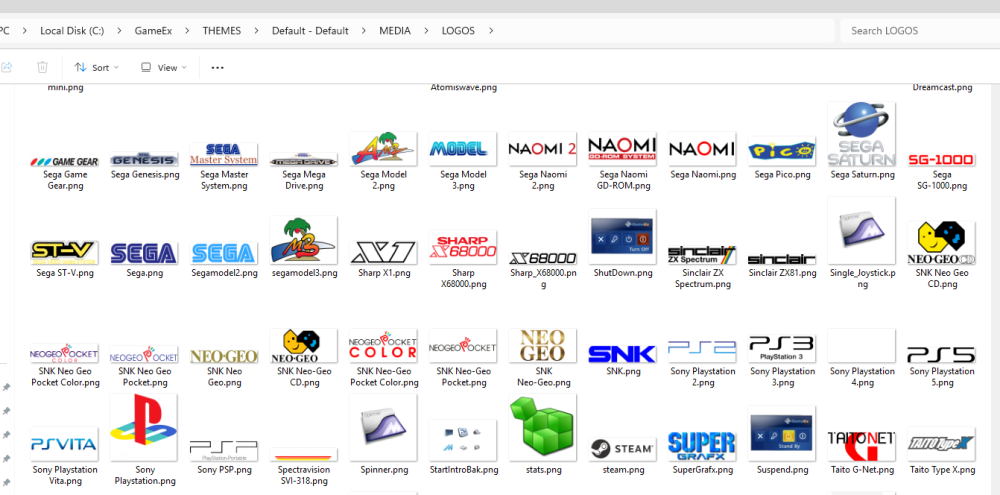Click the Single_Joystick.png file thumbnail
This screenshot has height=495, width=1000.
pos(862,230)
